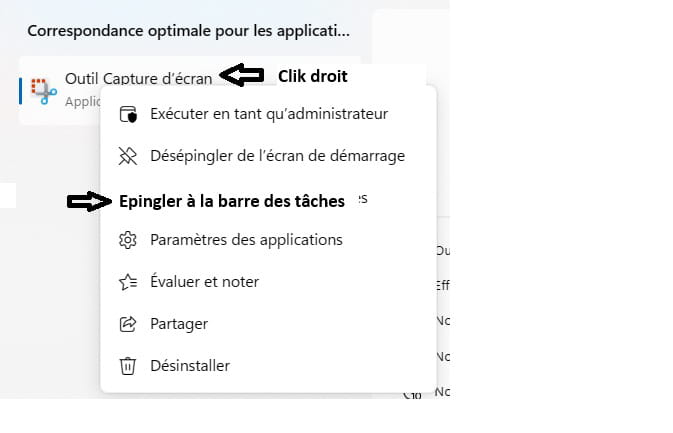Click the gear icon for Paramètres des applications
The image size is (673, 433).
[127, 240]
